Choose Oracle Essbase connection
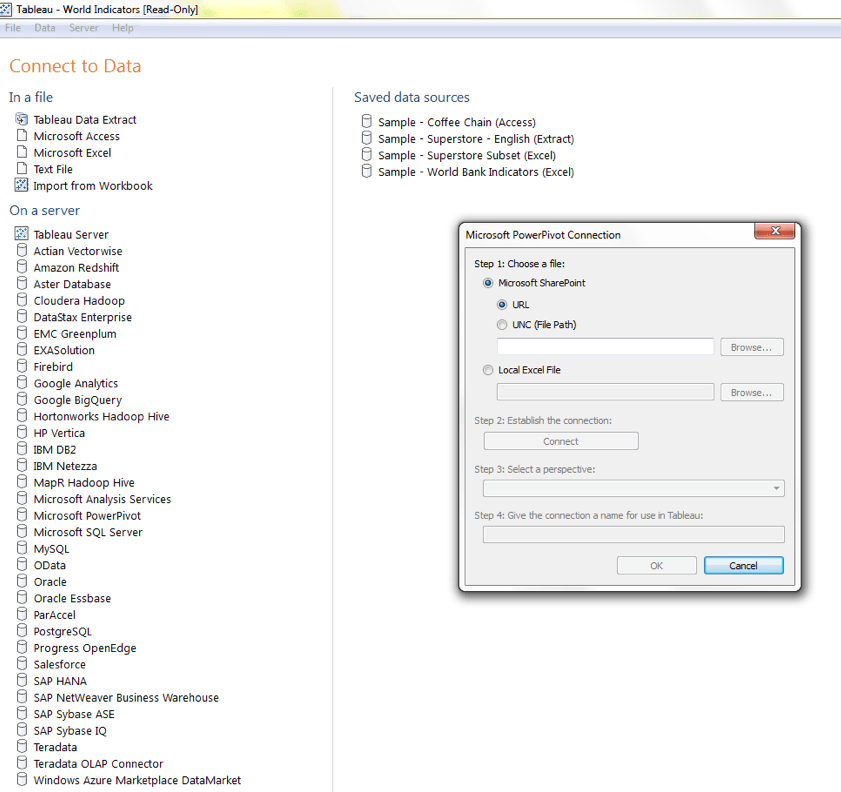 (x=72, y=598)
